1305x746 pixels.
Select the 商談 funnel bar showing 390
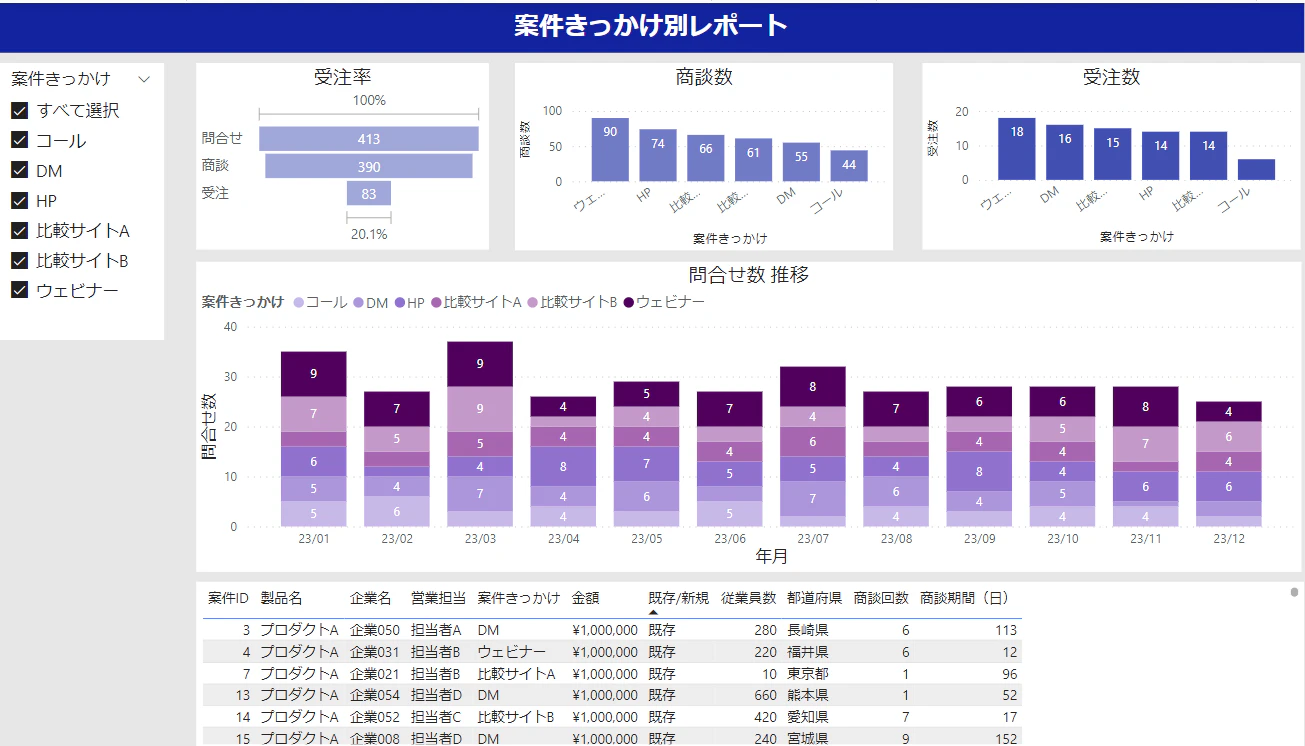(369, 166)
